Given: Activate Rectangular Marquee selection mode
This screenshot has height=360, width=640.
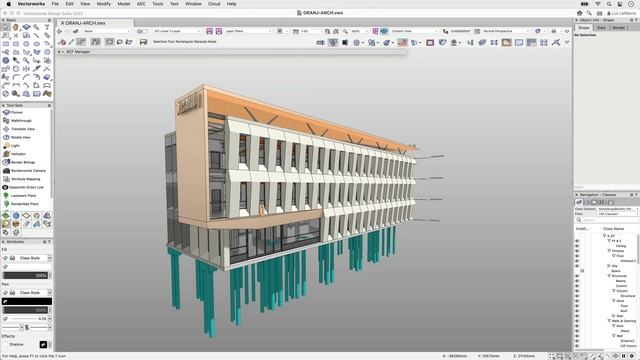Looking at the screenshot, I should click(x=109, y=42).
